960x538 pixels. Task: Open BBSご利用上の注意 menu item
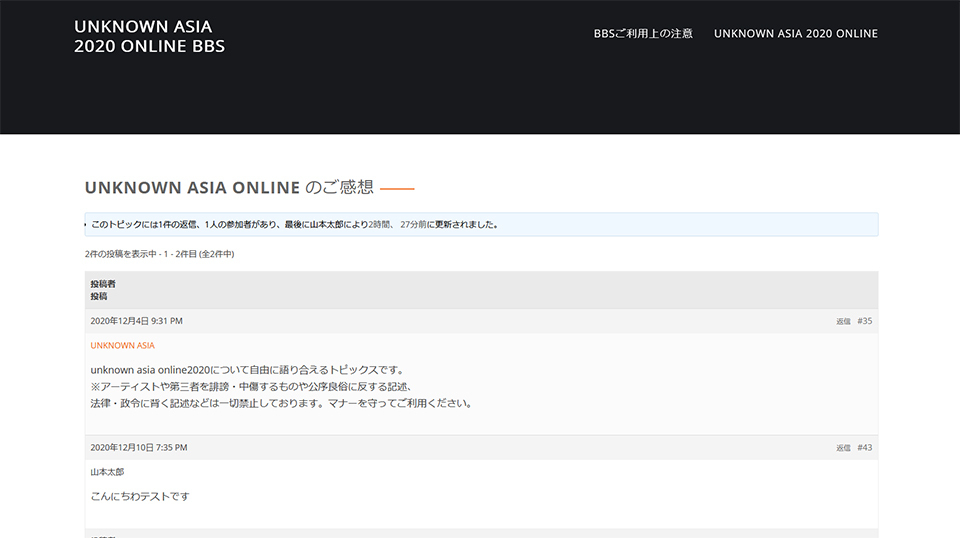[643, 34]
